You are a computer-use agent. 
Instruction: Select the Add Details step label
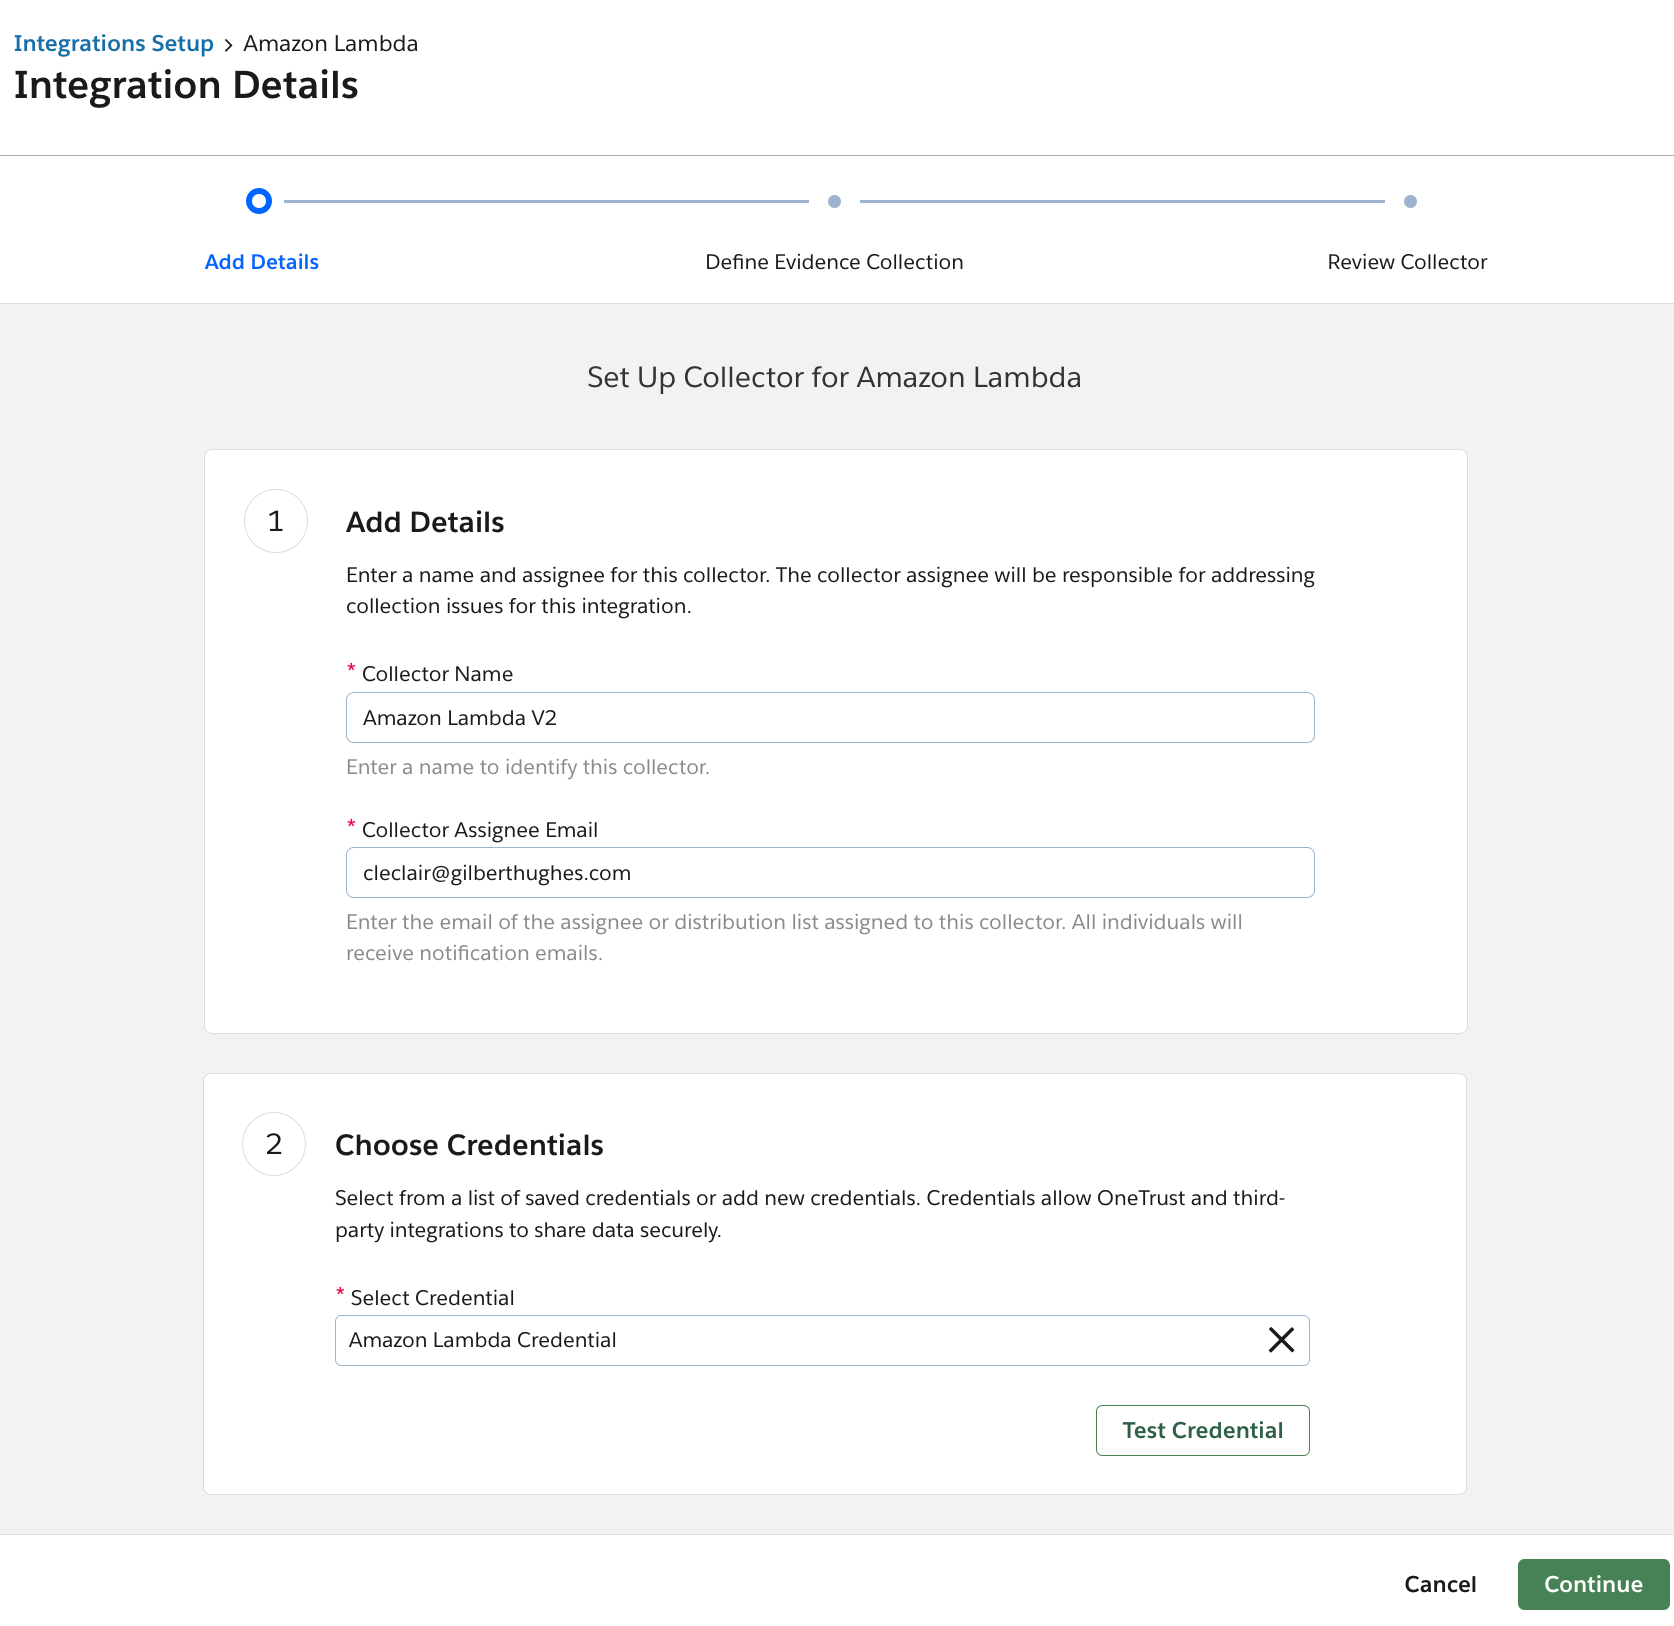pyautogui.click(x=261, y=262)
